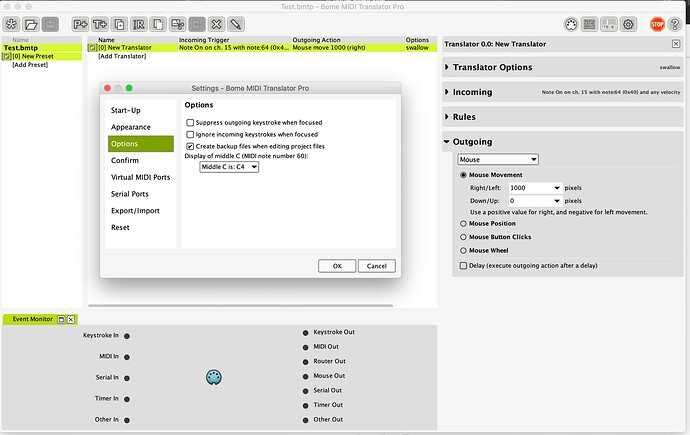Image resolution: width=690 pixels, height=435 pixels.
Task: Enable Ignore incoming keystrokes when focused
Action: (x=190, y=134)
